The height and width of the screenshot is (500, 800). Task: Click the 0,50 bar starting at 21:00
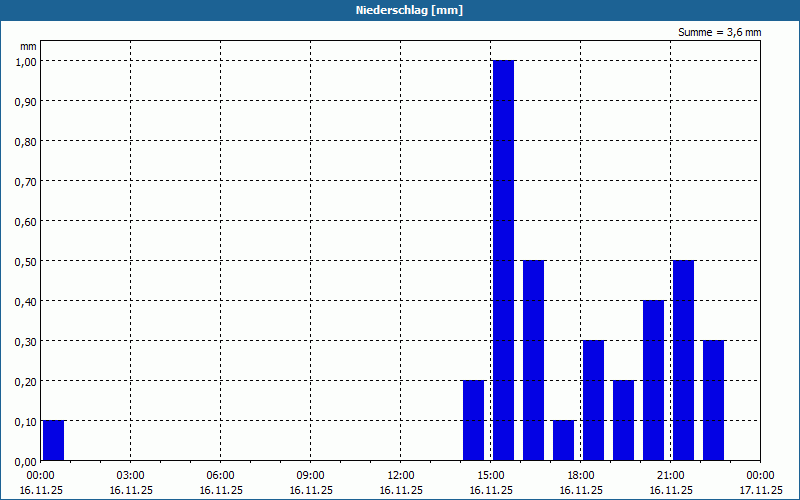coord(683,360)
